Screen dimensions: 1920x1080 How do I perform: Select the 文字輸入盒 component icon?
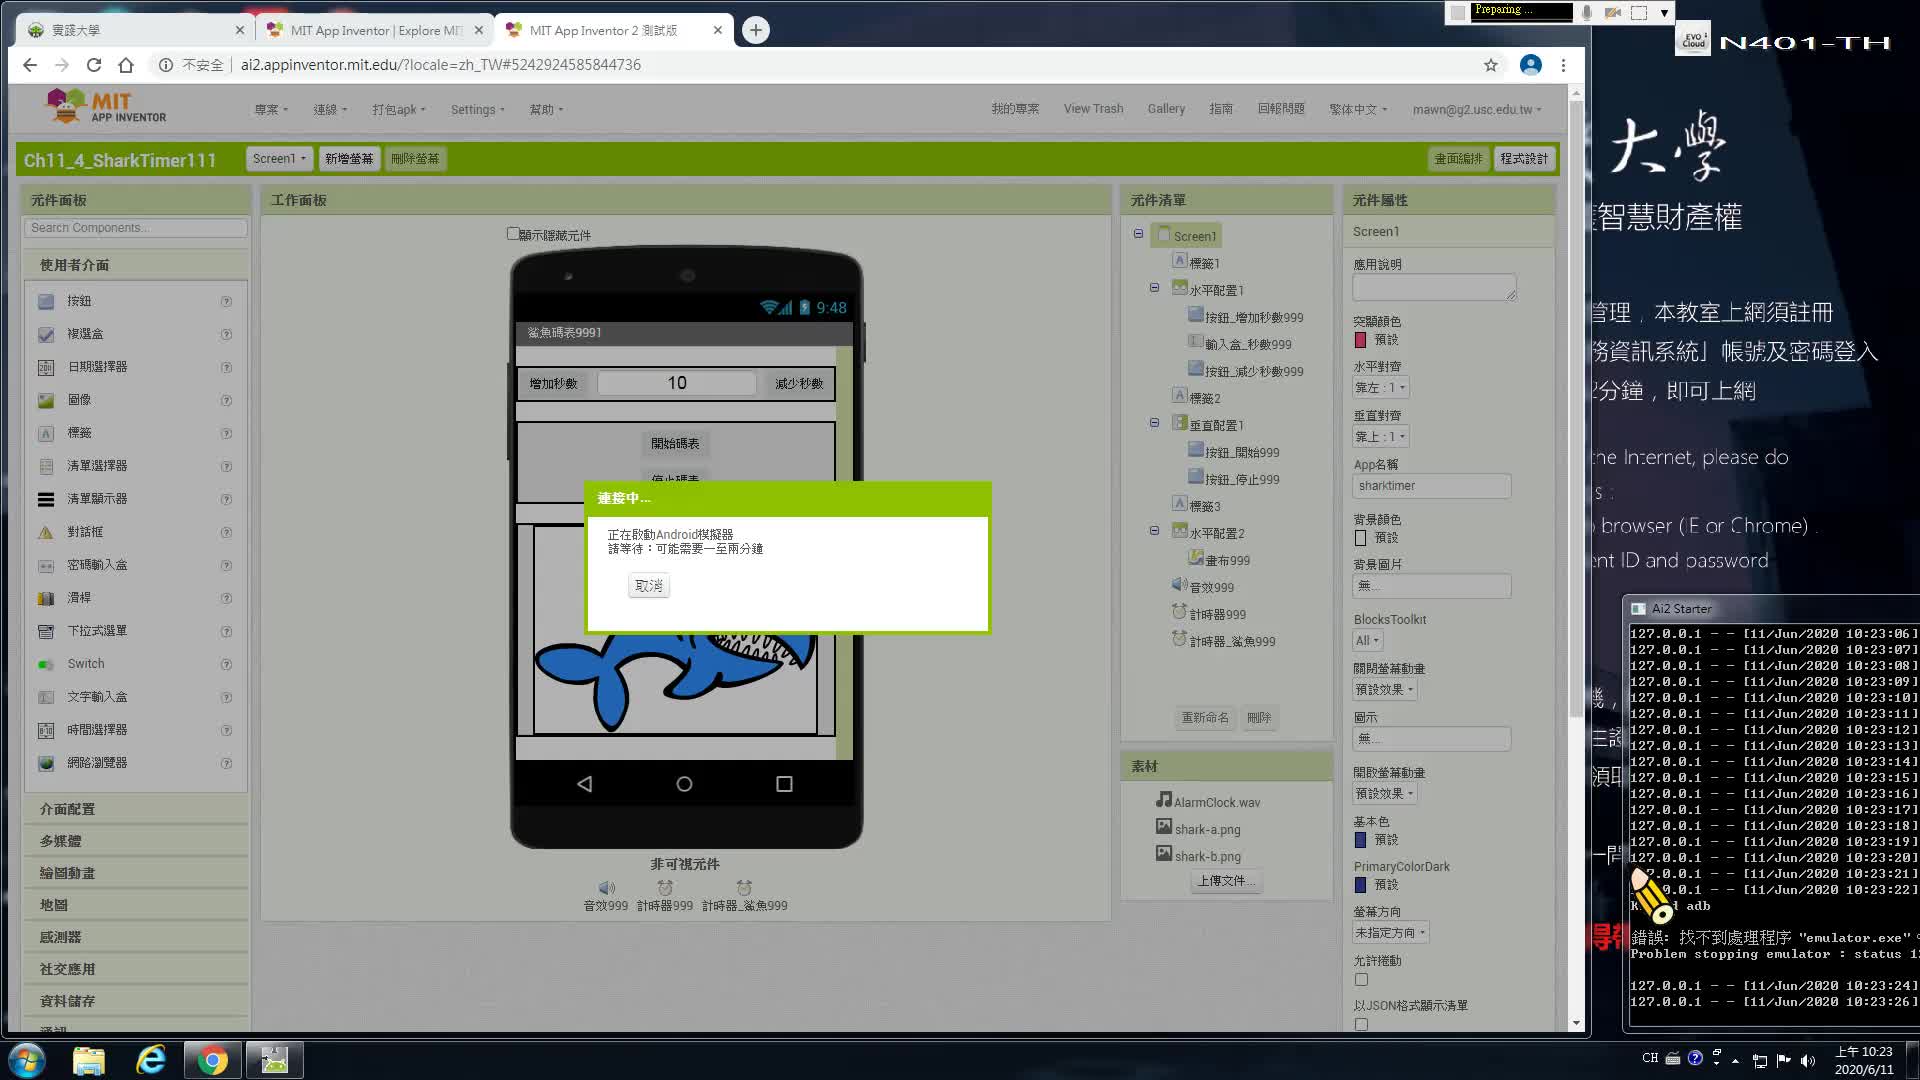click(46, 697)
